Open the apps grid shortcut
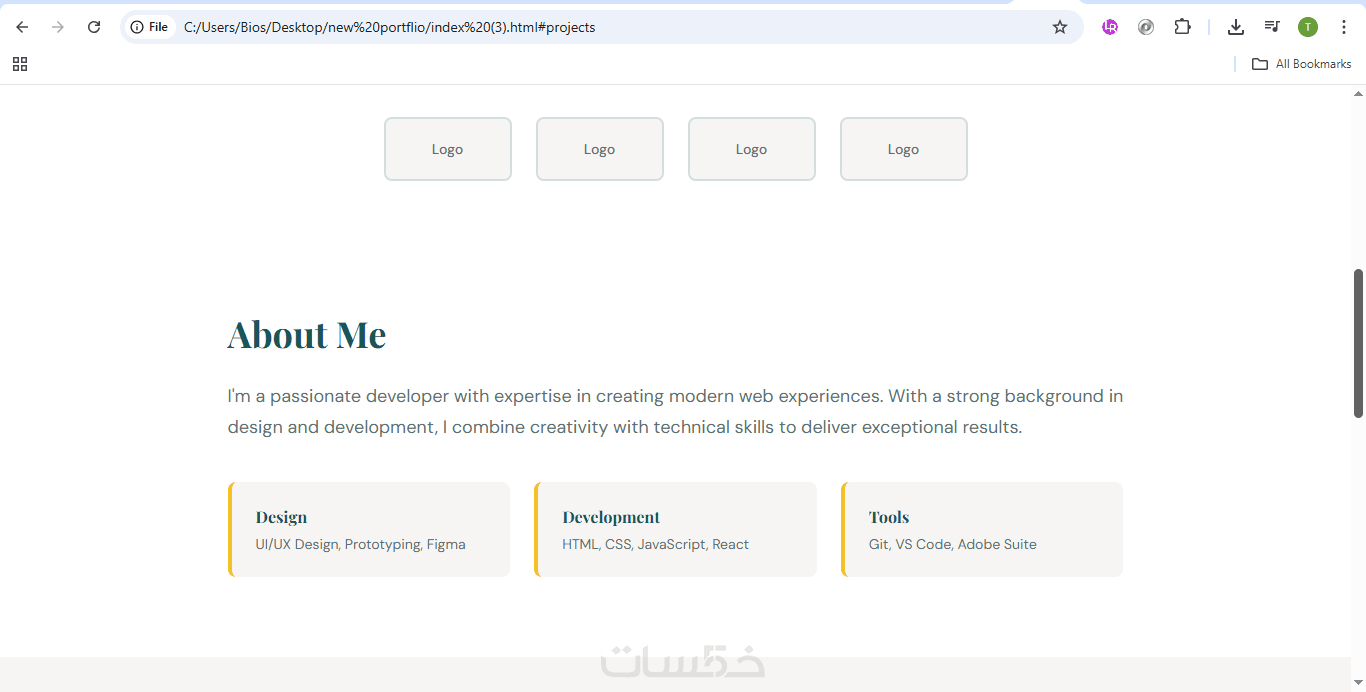The image size is (1366, 692). click(x=20, y=64)
